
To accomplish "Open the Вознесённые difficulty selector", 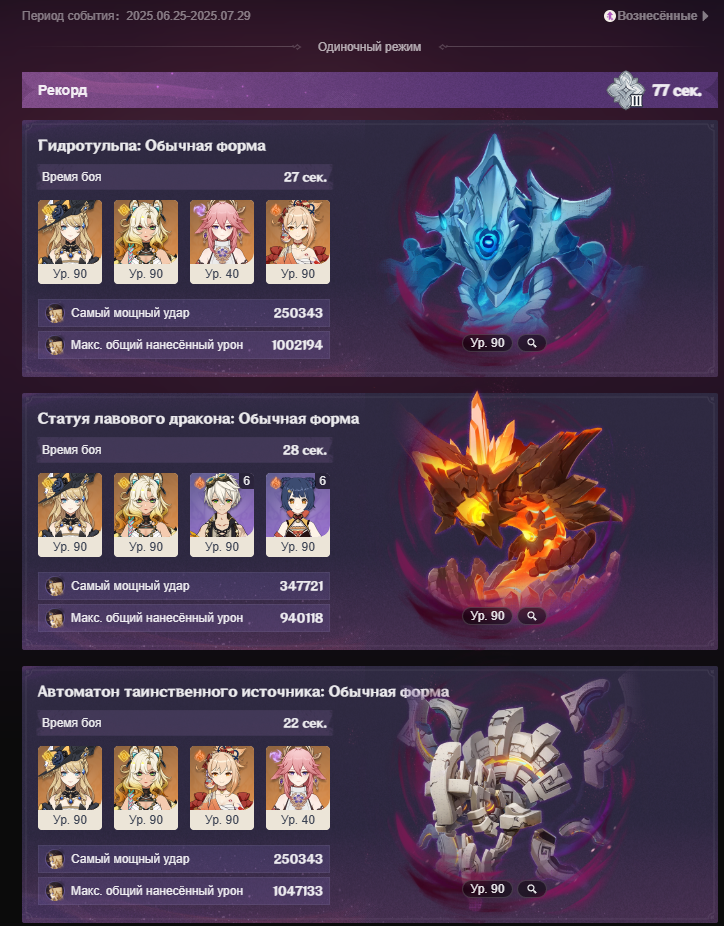I will click(x=656, y=16).
